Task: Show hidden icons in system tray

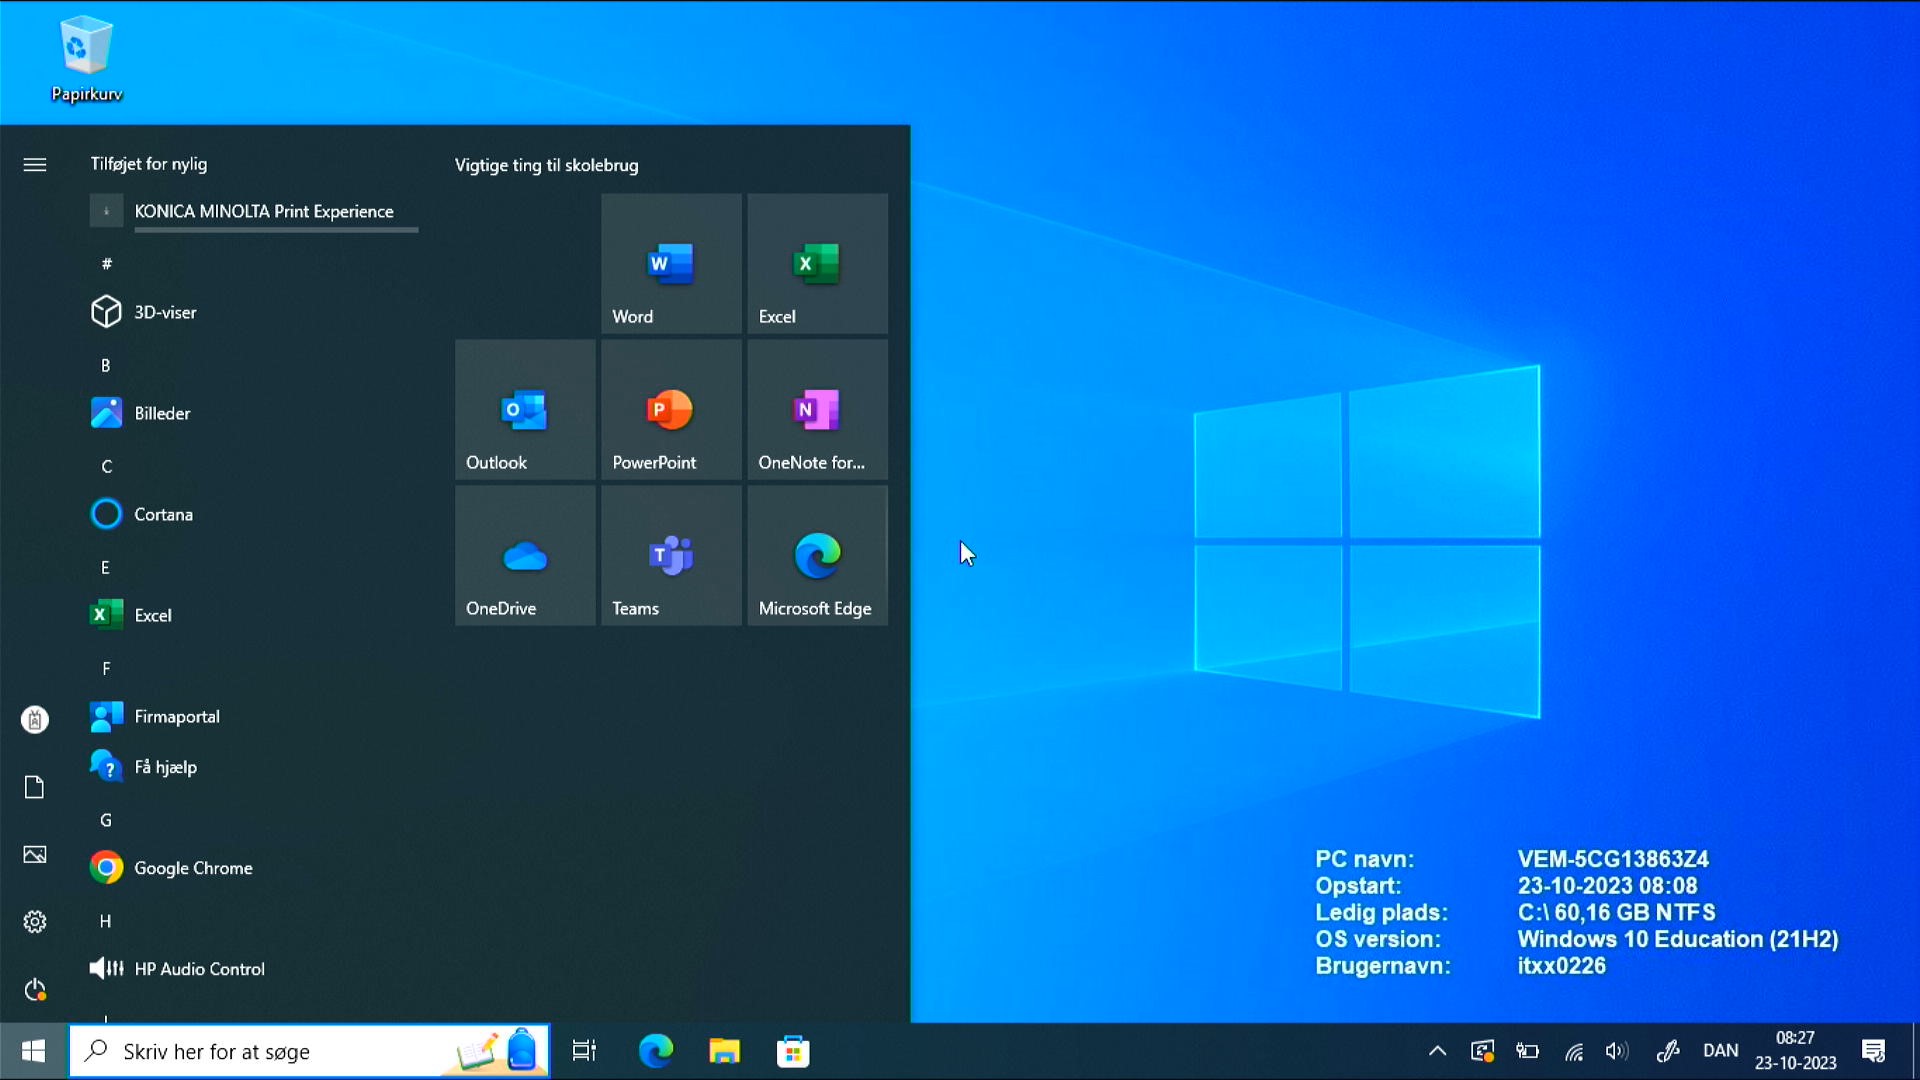Action: (1437, 1051)
